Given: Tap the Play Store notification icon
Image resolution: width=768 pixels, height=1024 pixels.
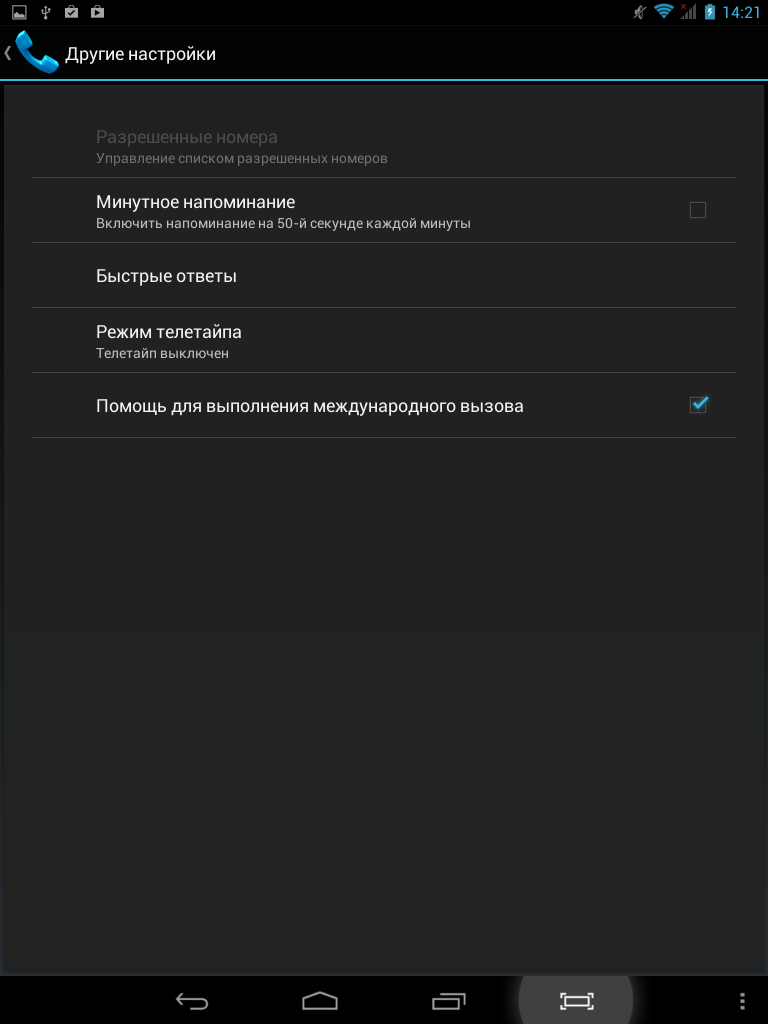Looking at the screenshot, I should pyautogui.click(x=97, y=12).
